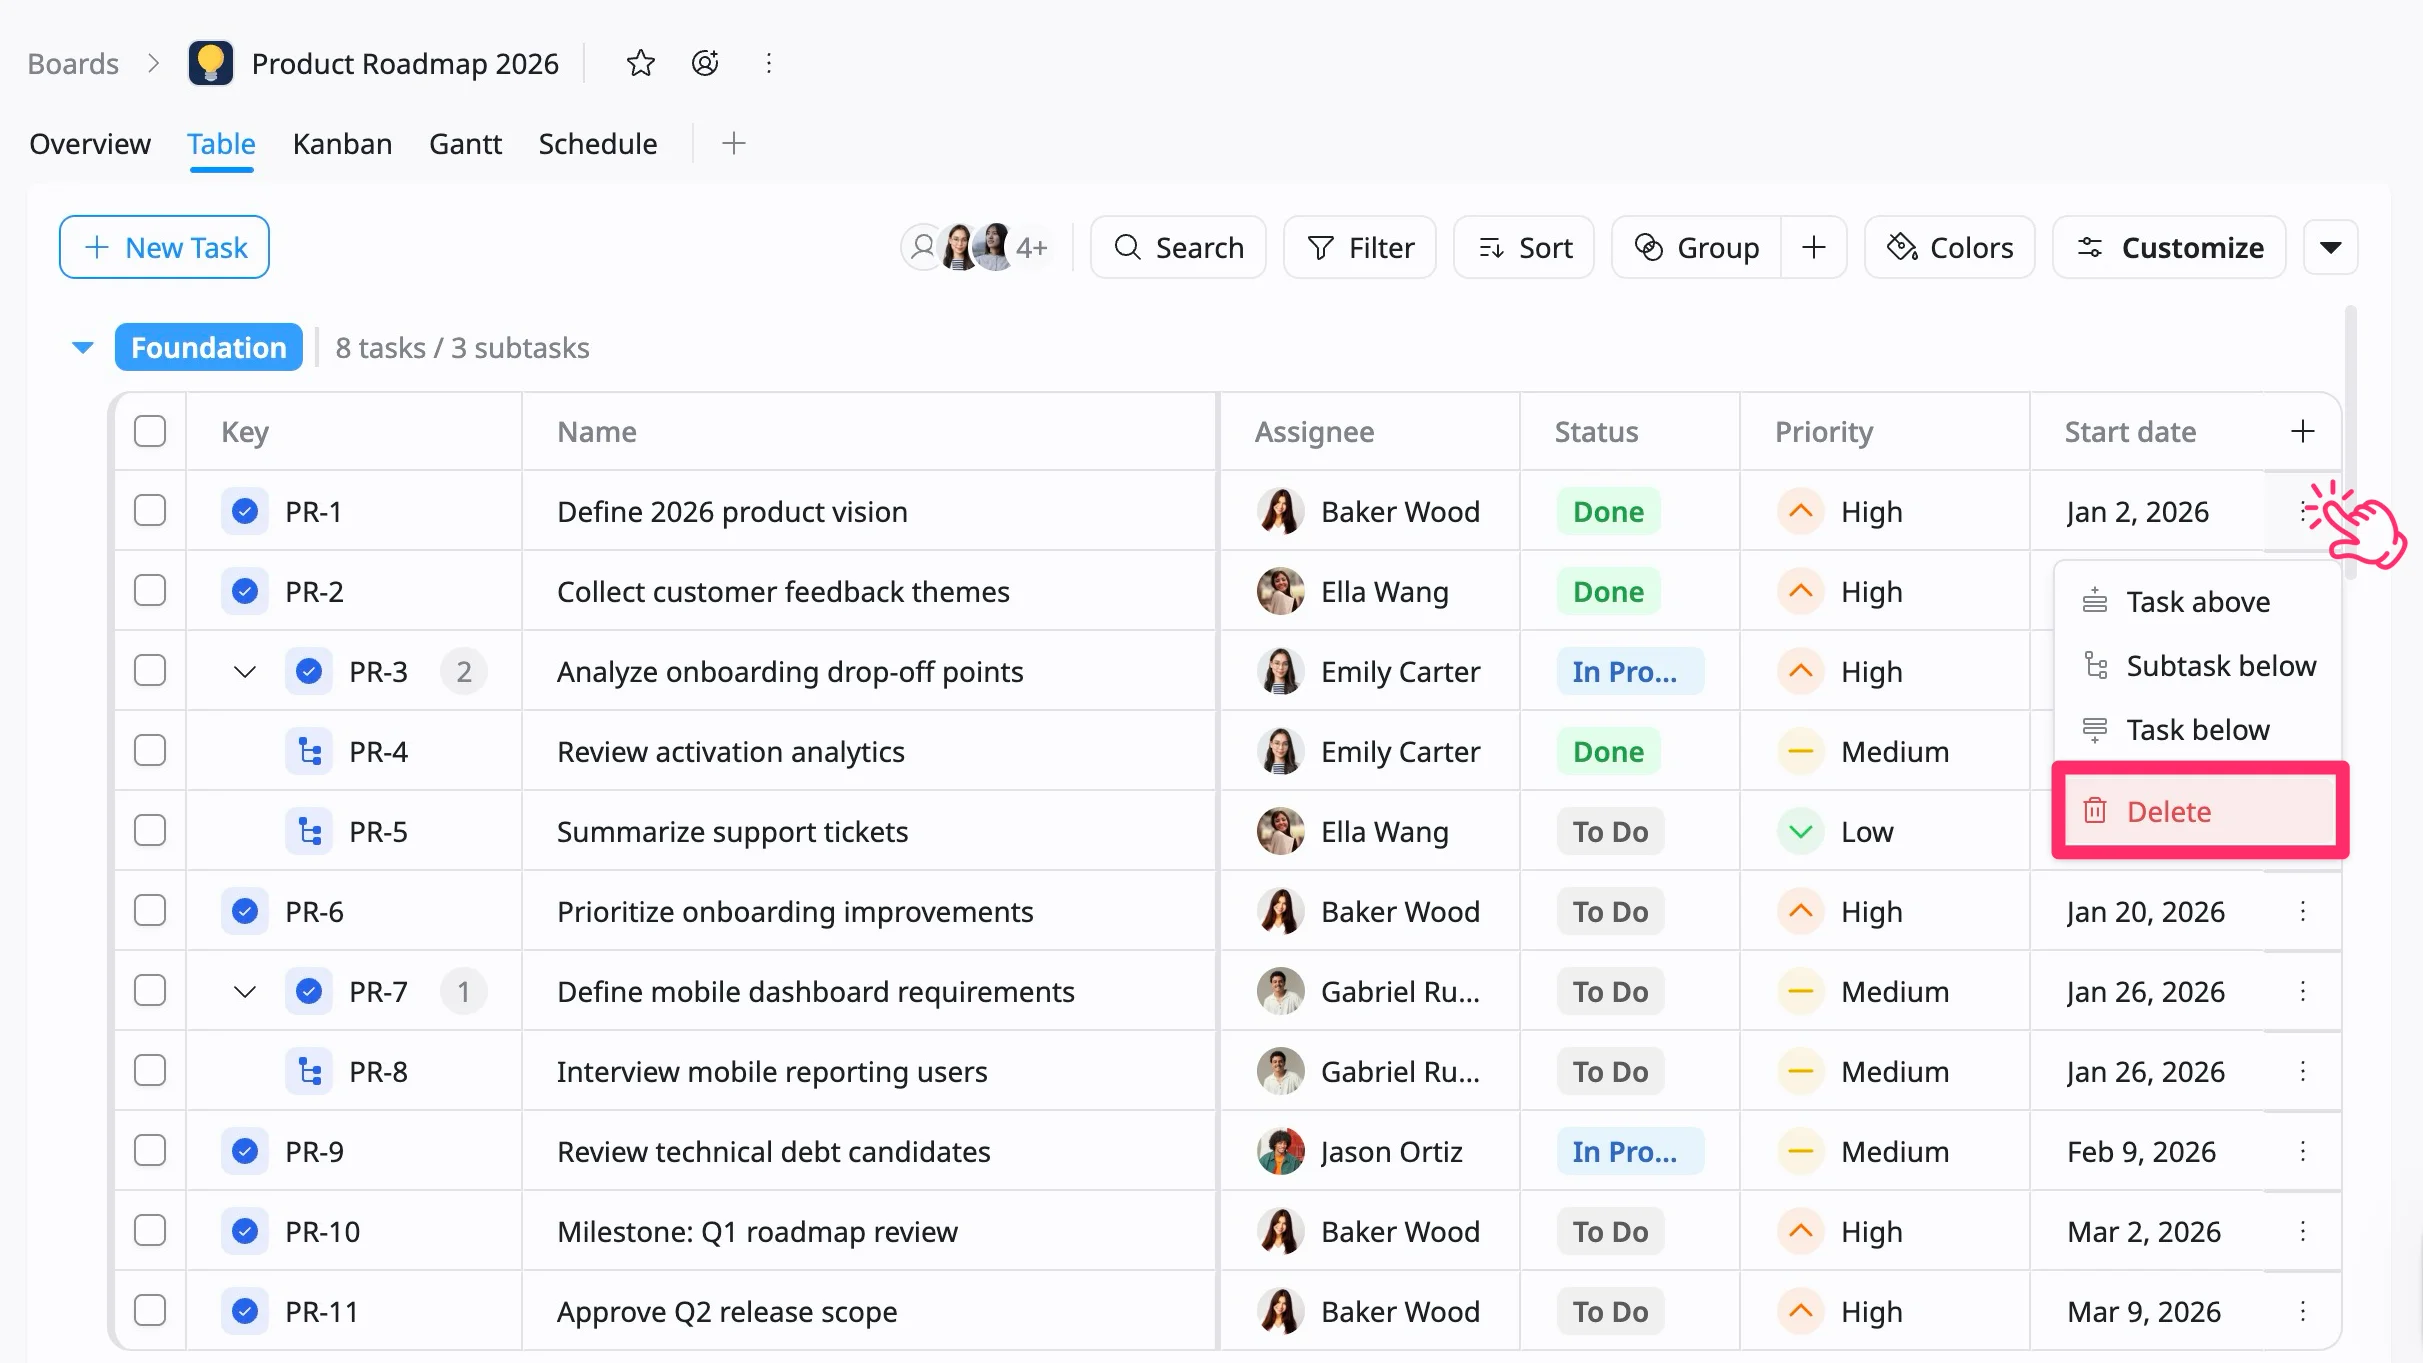Viewport: 2423px width, 1363px height.
Task: Check the PR-1 row checkbox
Action: pyautogui.click(x=150, y=511)
